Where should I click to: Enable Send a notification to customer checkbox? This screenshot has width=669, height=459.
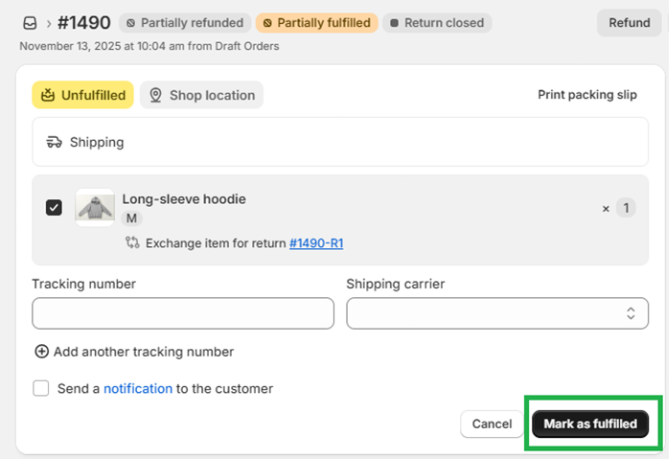(41, 389)
